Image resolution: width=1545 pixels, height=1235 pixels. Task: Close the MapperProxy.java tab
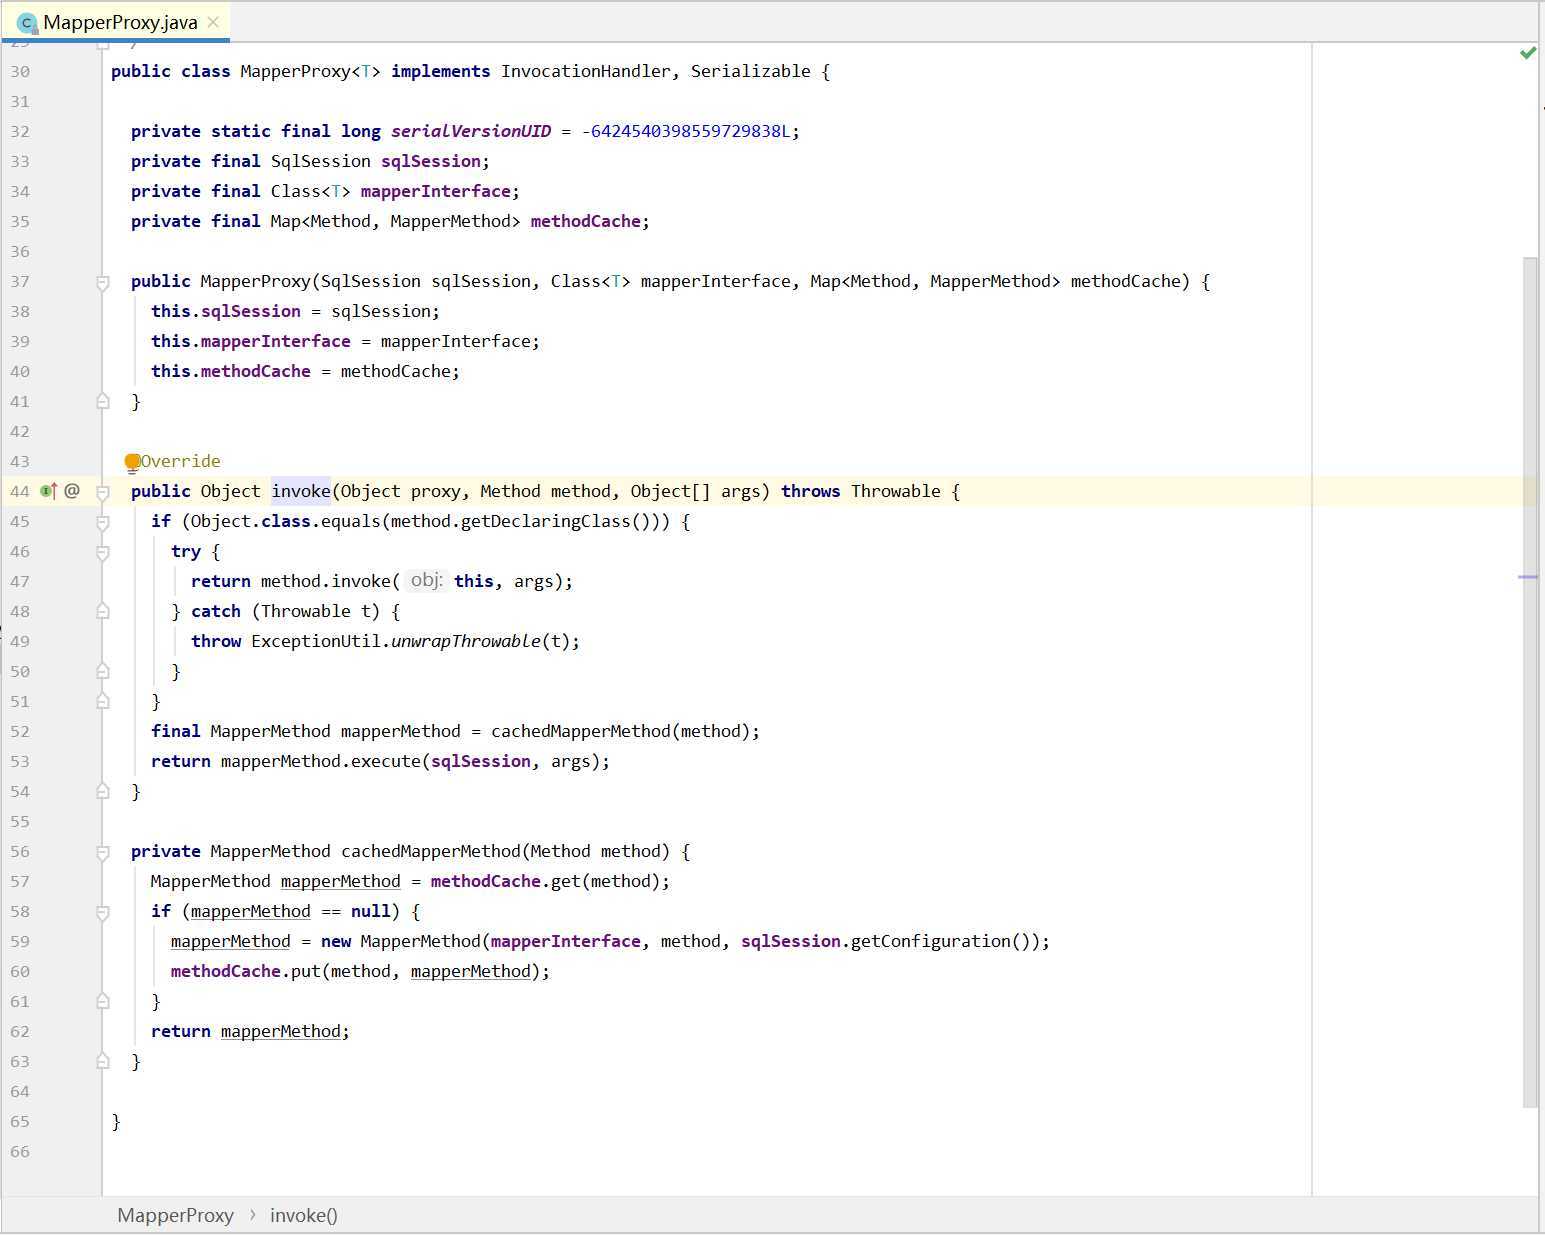click(213, 22)
